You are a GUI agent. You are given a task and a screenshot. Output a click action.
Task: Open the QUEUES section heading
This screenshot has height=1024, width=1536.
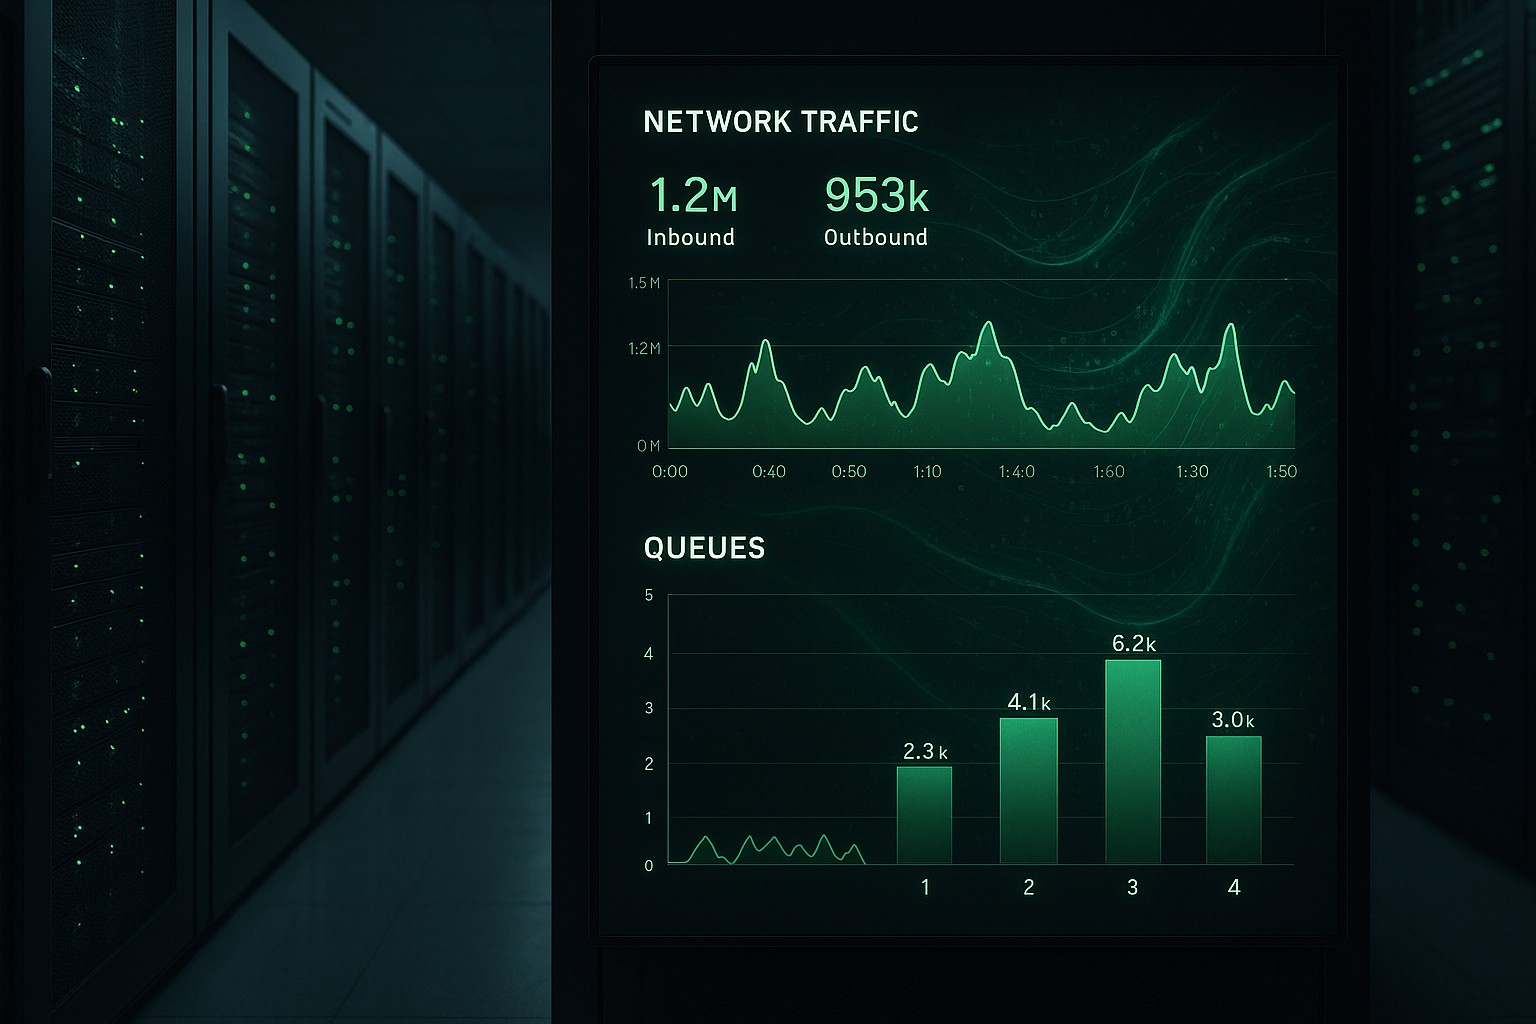704,548
